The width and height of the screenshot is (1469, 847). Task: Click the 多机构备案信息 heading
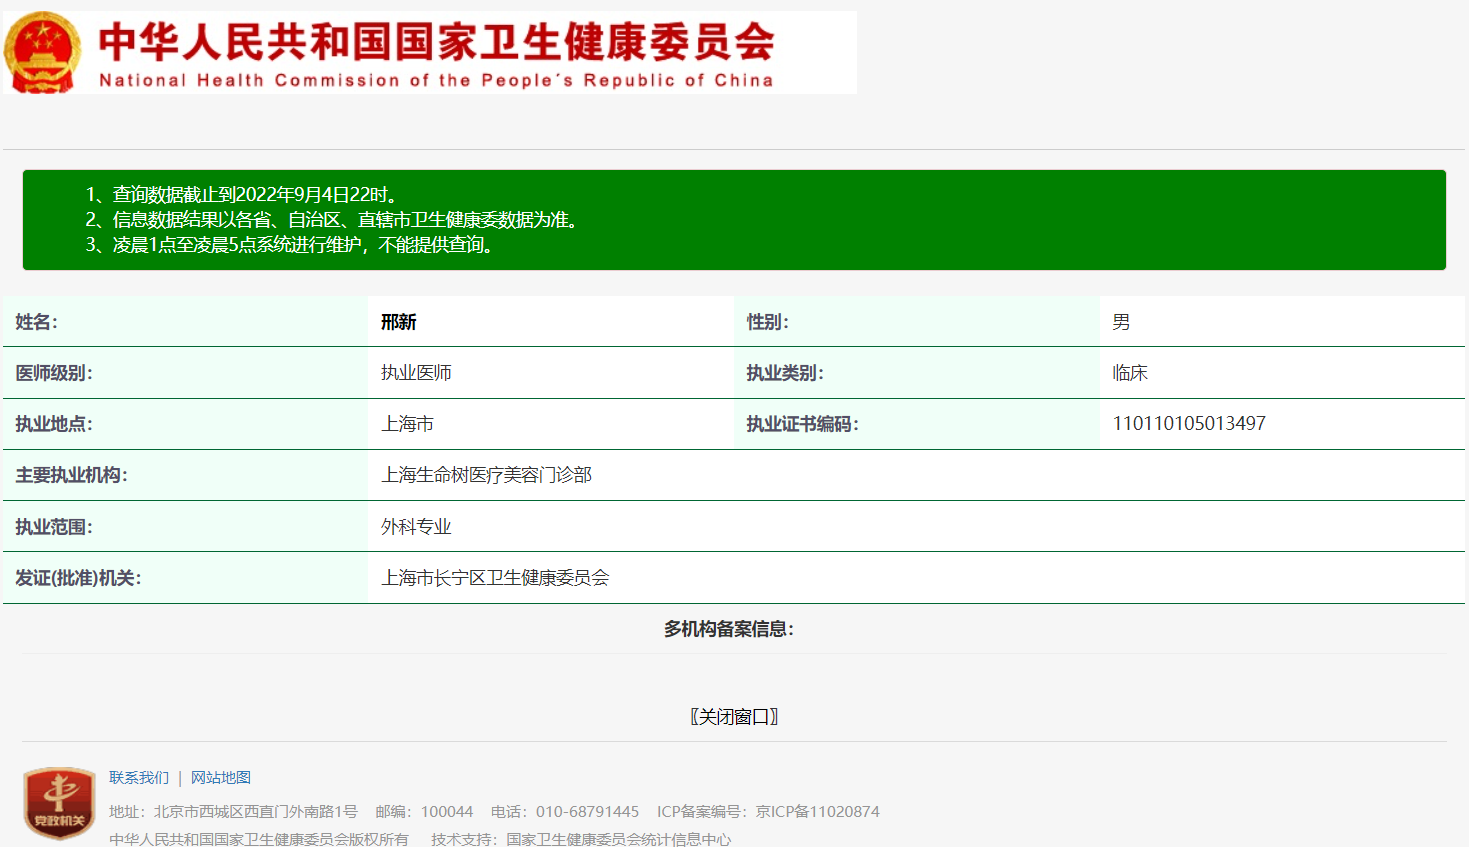click(729, 629)
